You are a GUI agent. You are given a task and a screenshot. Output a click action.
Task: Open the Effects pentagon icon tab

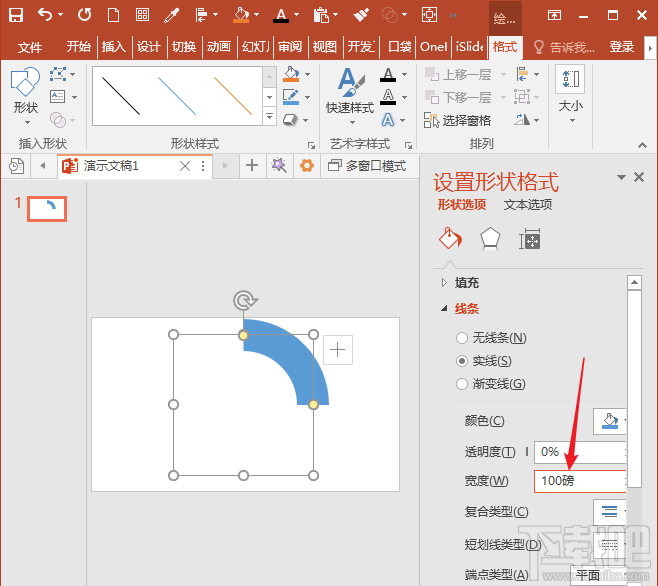tap(490, 238)
